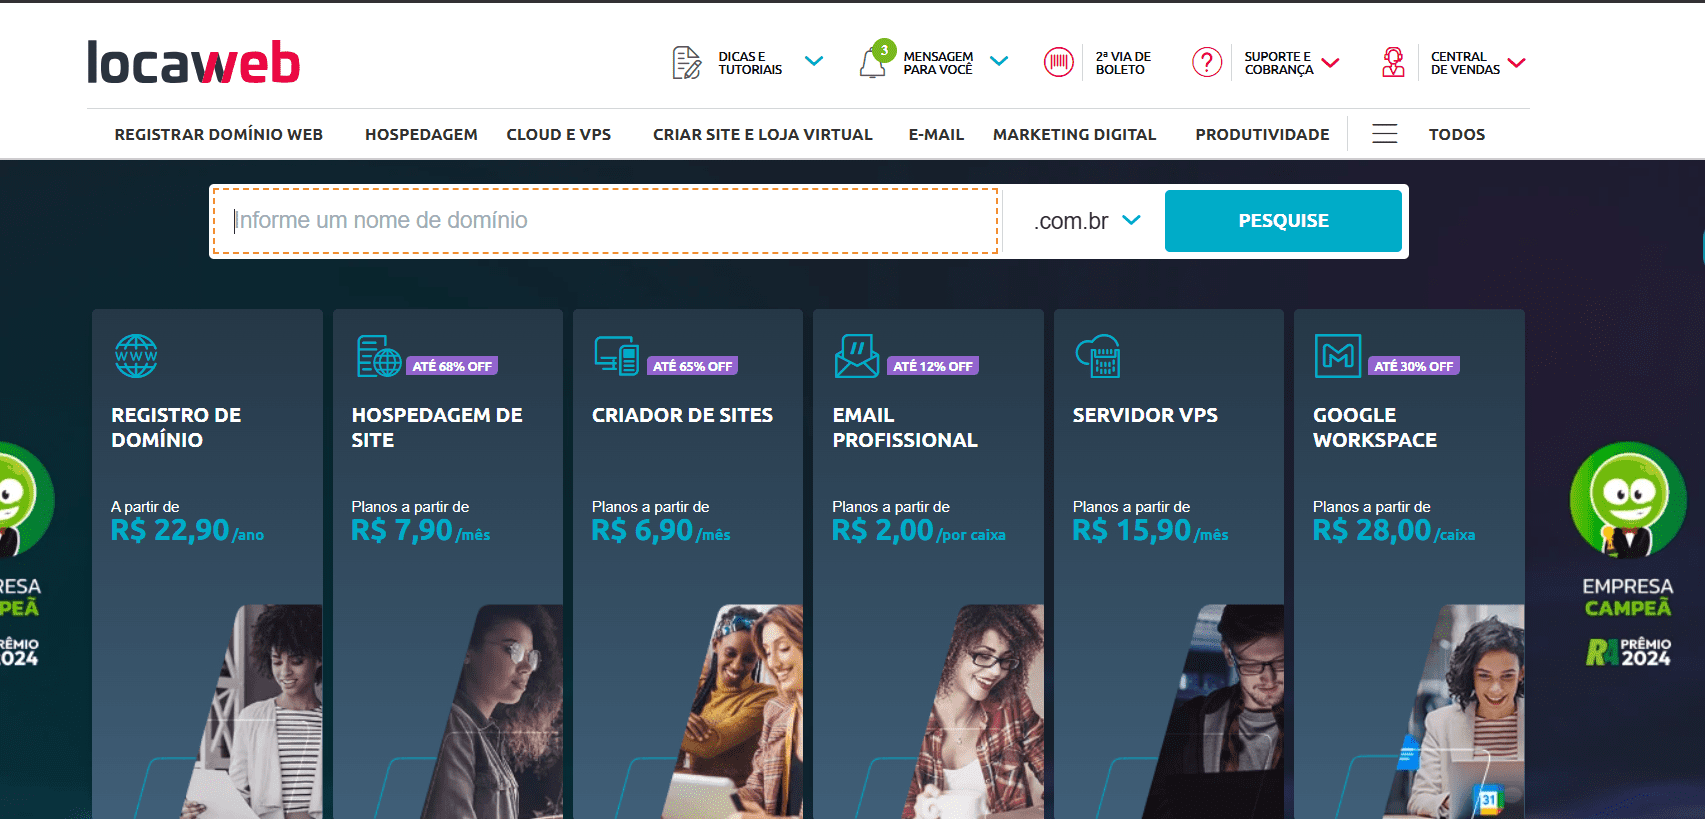
Task: Click the R$ 2,00 /por caixa price
Action: [x=919, y=530]
